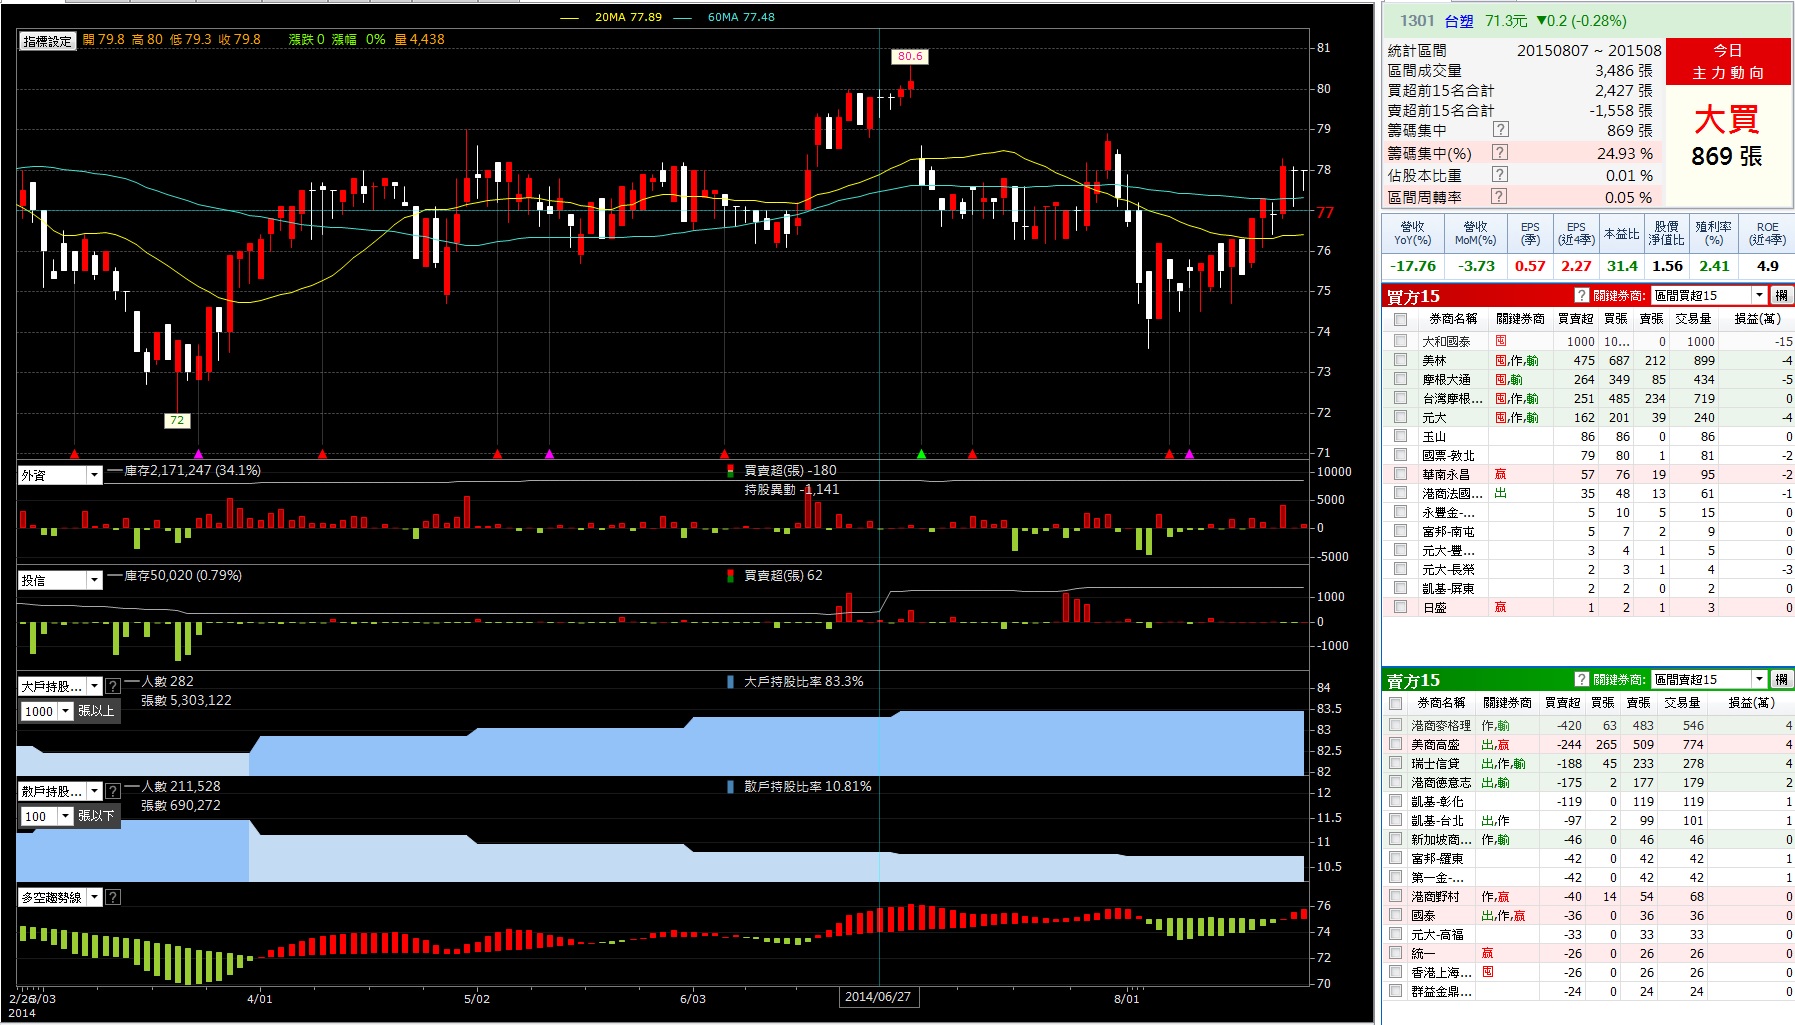Click 贏 tag icon in 華南永昌 row
The image size is (1795, 1025).
(1501, 474)
